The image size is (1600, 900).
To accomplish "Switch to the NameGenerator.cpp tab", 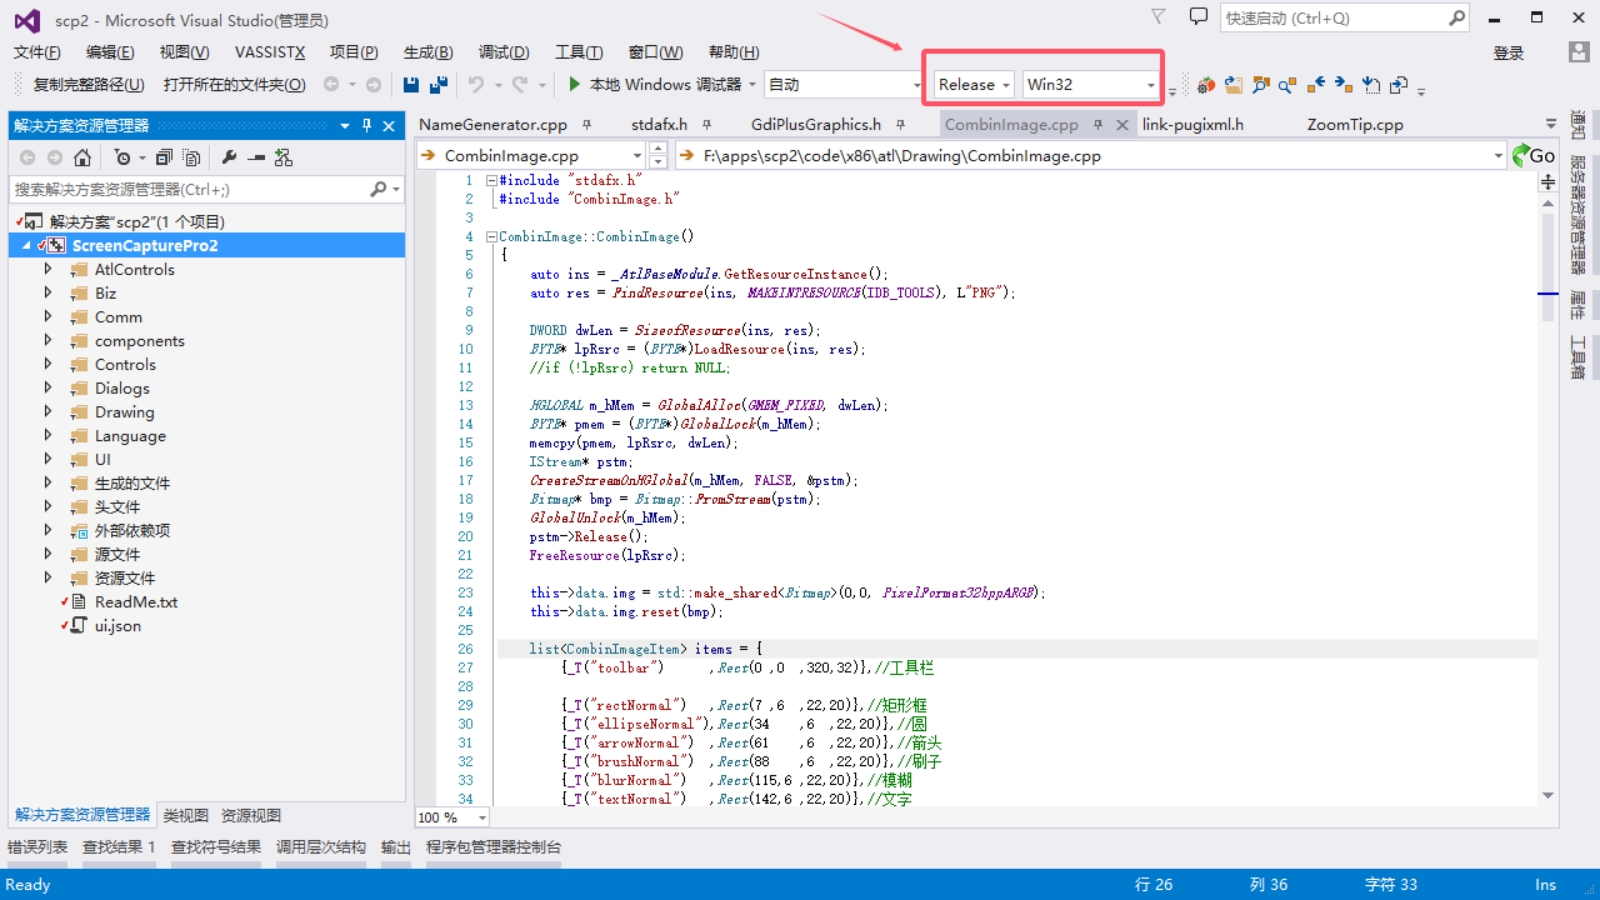I will tap(493, 125).
